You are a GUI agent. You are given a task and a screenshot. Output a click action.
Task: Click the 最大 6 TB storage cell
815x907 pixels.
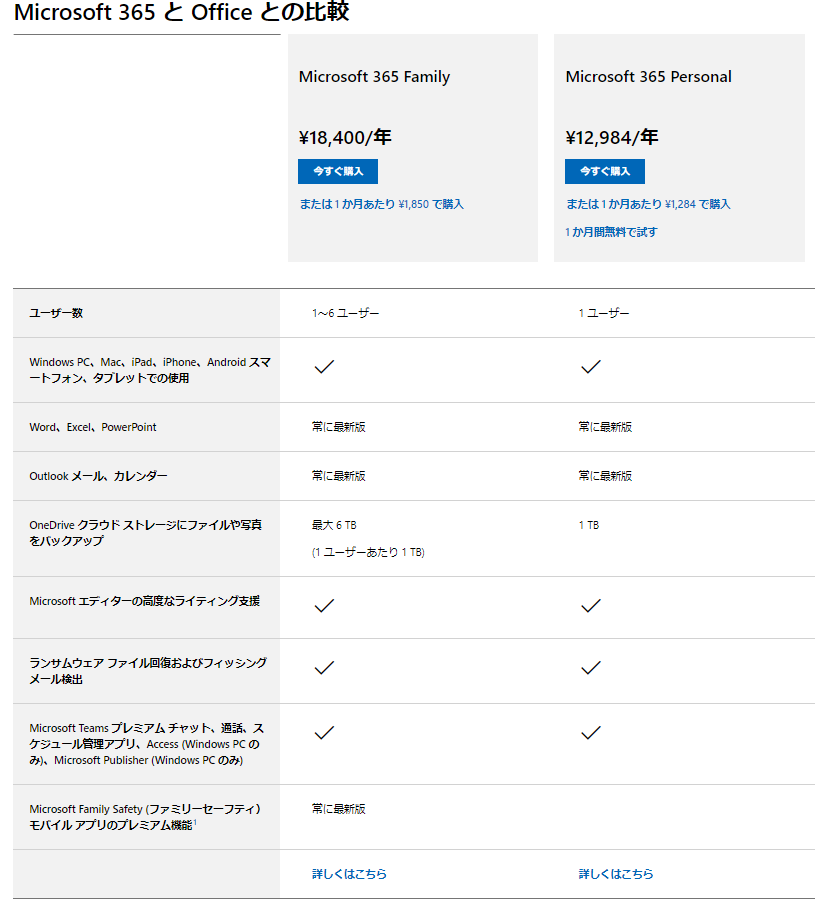[334, 525]
